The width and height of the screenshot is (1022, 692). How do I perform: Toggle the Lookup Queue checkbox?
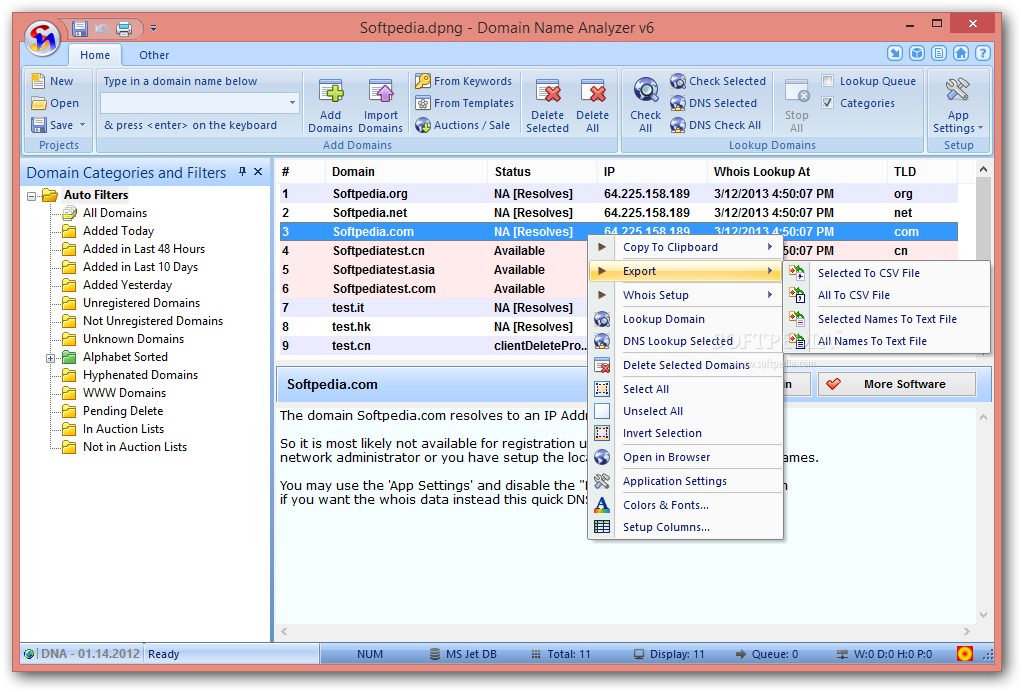click(828, 81)
